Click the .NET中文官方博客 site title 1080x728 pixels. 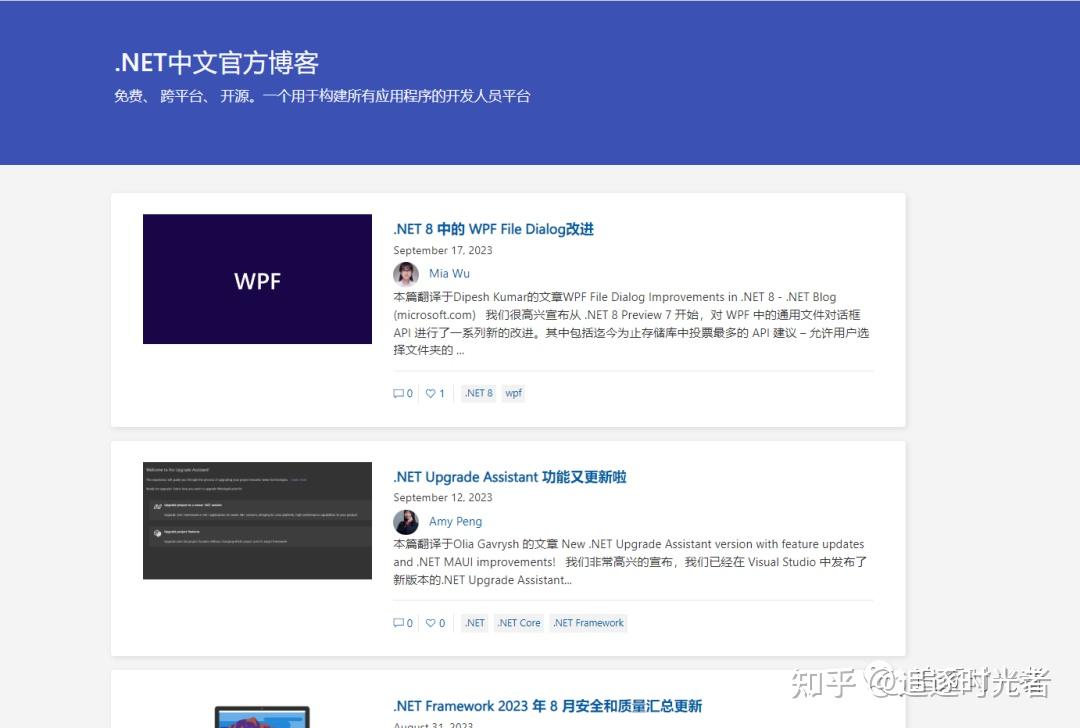tap(217, 62)
